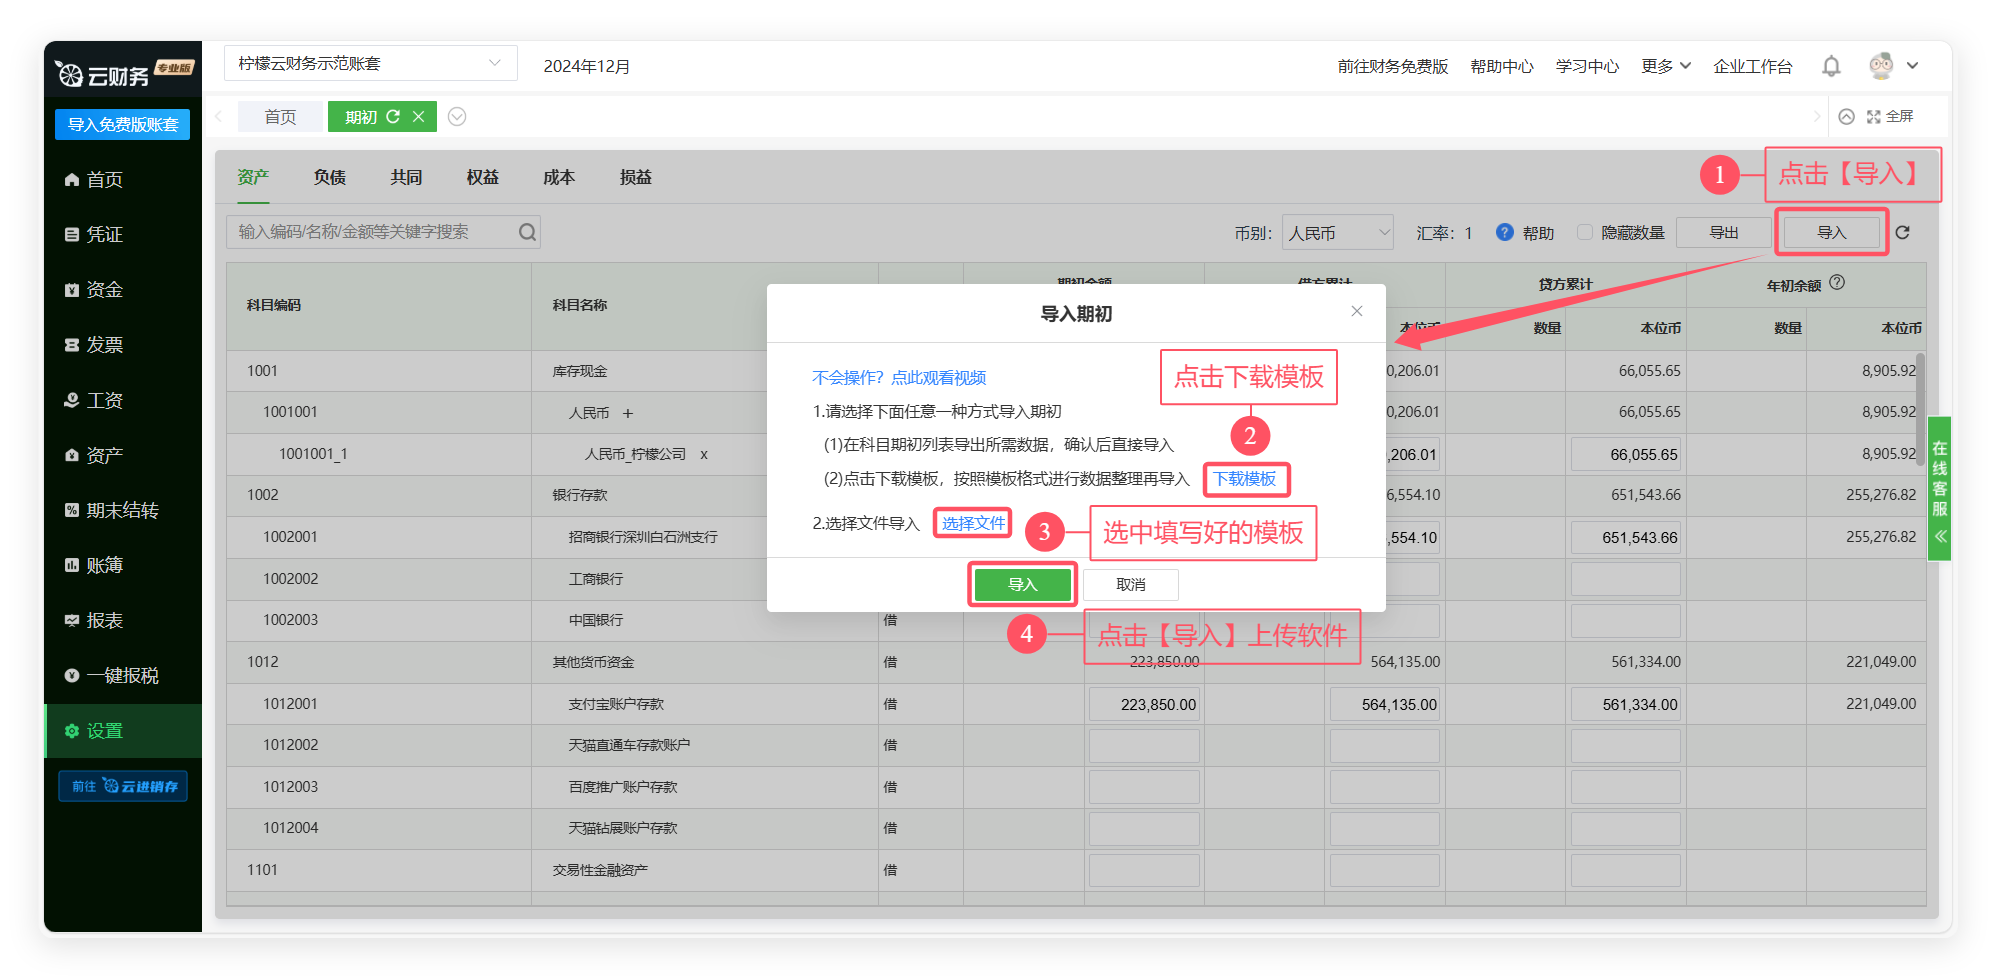Click the 选择文件 link
The image size is (1996, 976).
972,523
